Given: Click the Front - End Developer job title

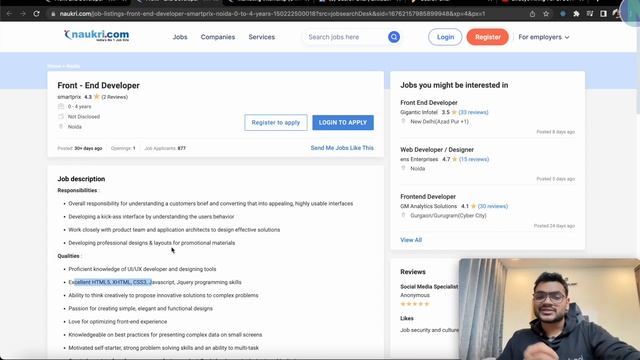Looking at the screenshot, I should tap(98, 85).
